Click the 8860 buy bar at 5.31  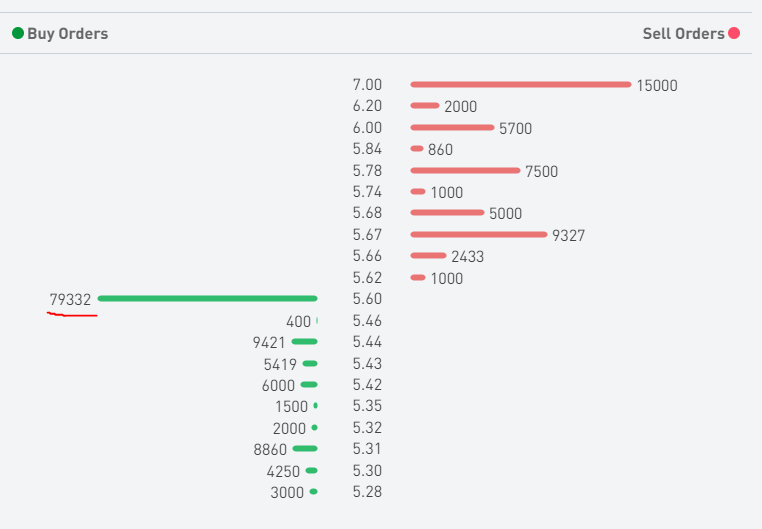pyautogui.click(x=305, y=449)
